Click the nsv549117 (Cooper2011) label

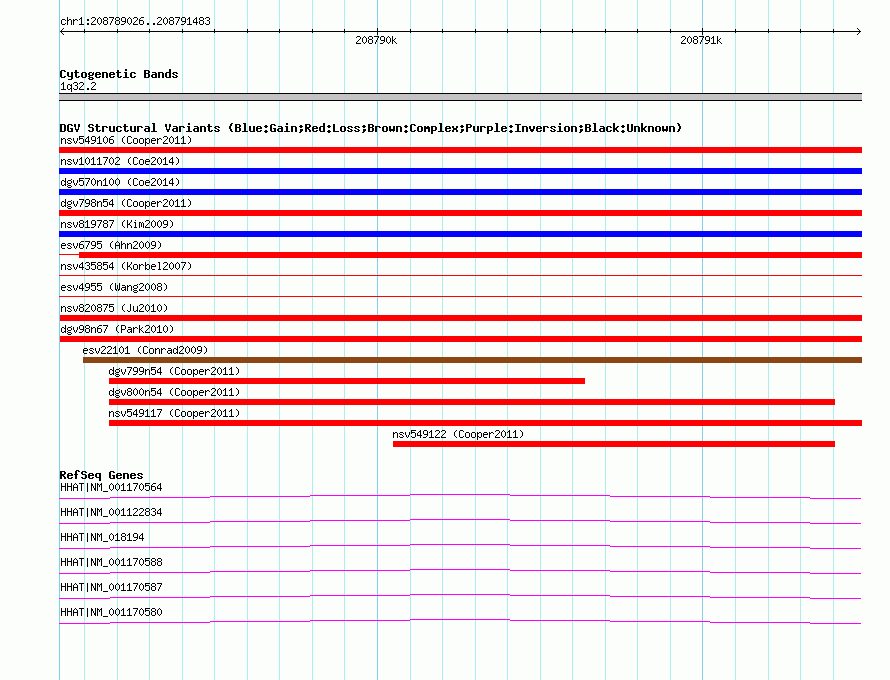[174, 413]
